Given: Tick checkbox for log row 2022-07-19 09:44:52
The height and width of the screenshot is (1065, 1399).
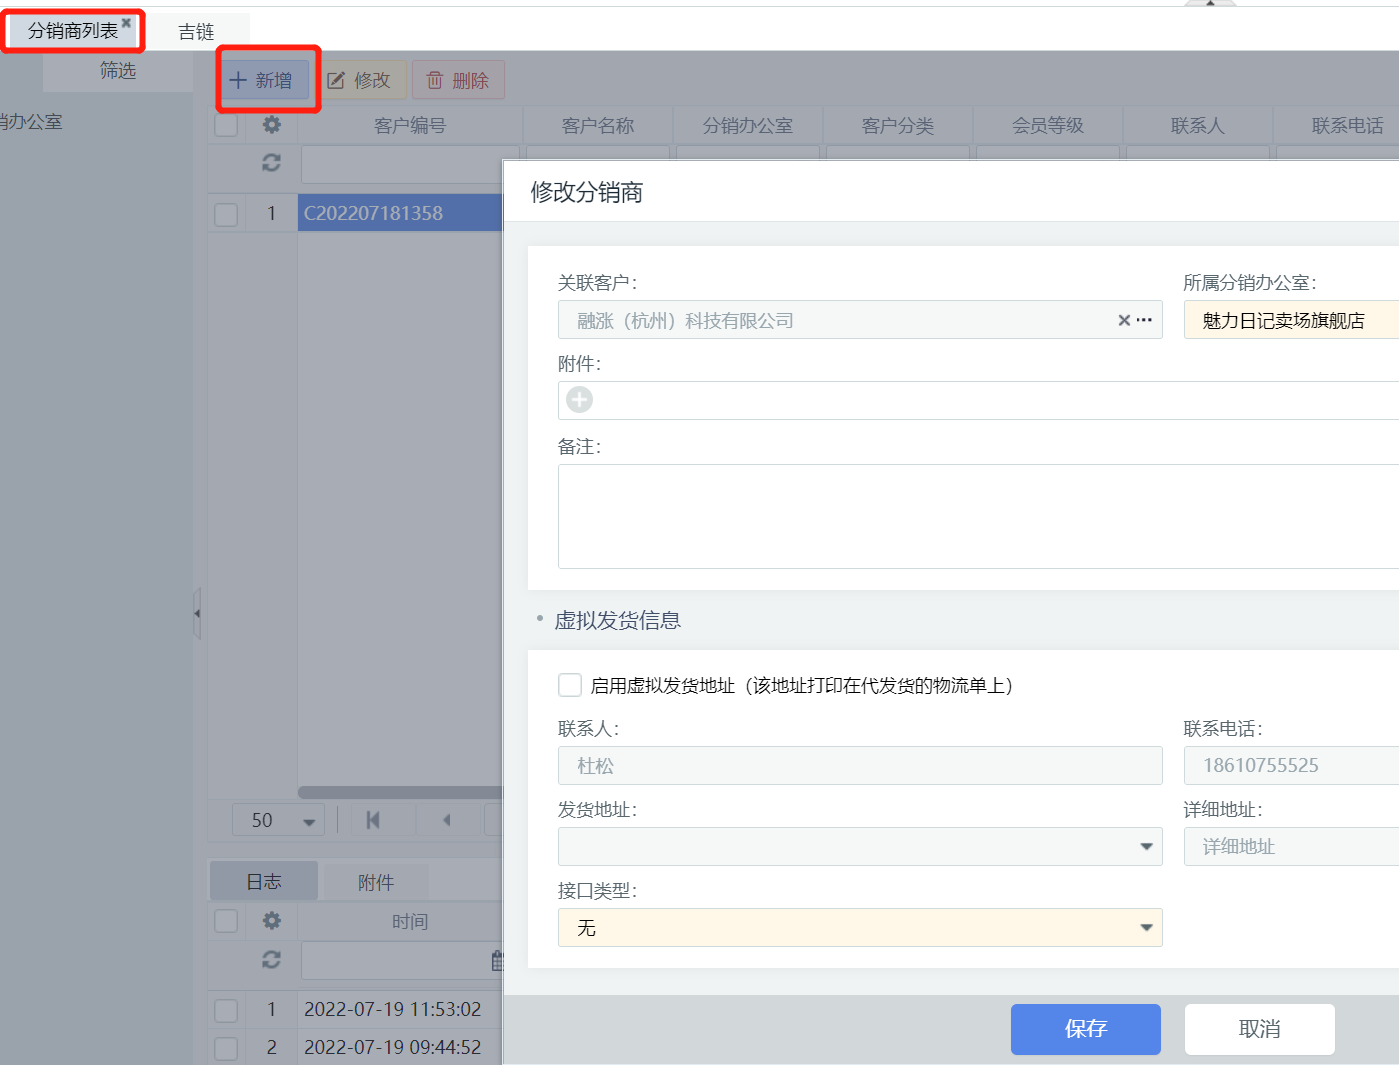Looking at the screenshot, I should pos(226,1048).
